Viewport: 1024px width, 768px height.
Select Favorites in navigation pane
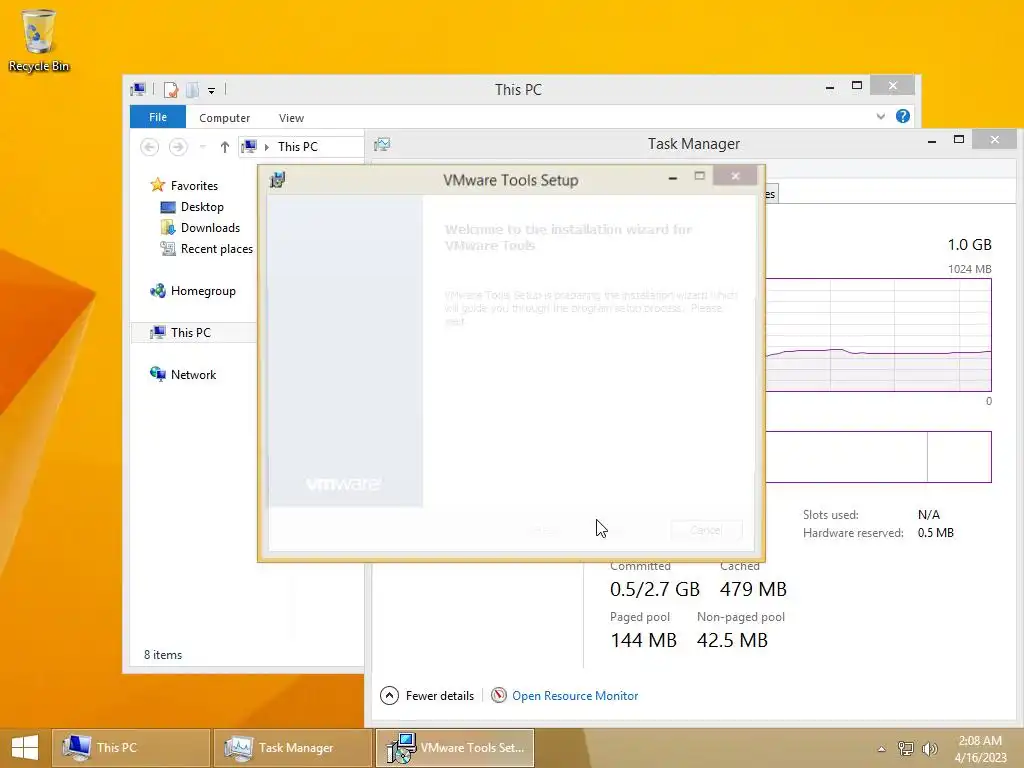pyautogui.click(x=194, y=185)
